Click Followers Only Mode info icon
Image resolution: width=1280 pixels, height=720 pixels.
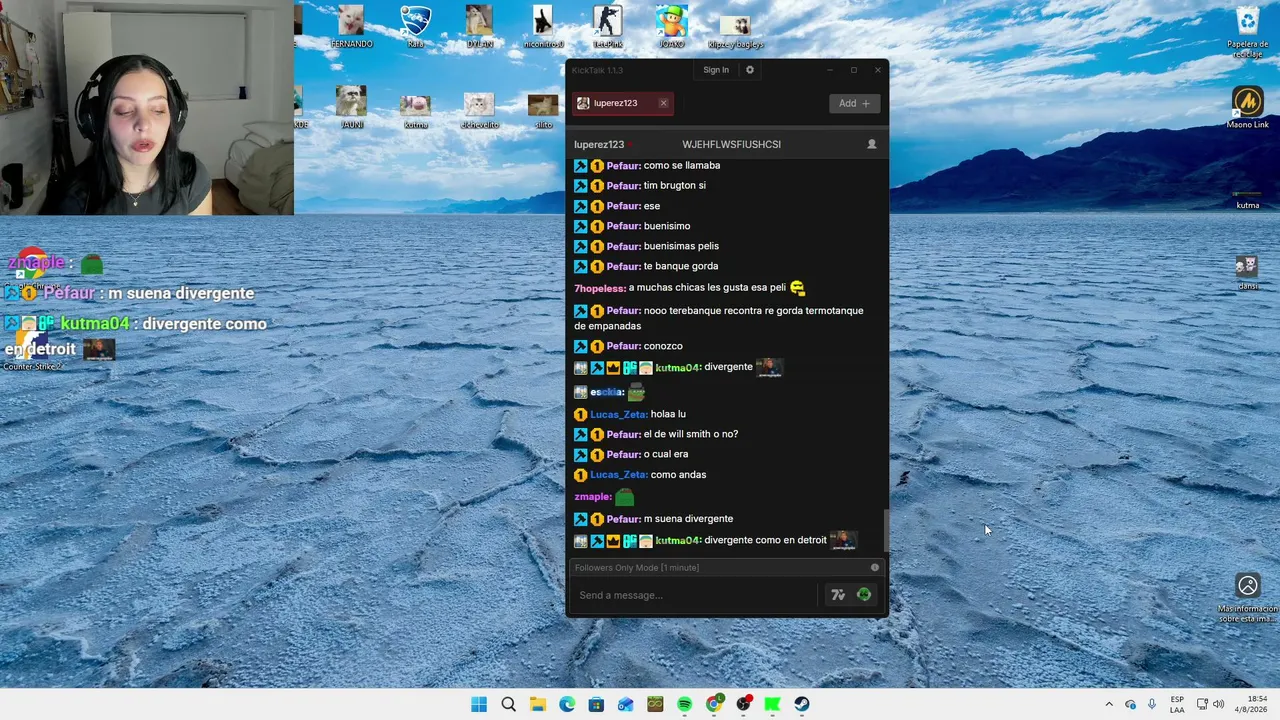pyautogui.click(x=875, y=568)
